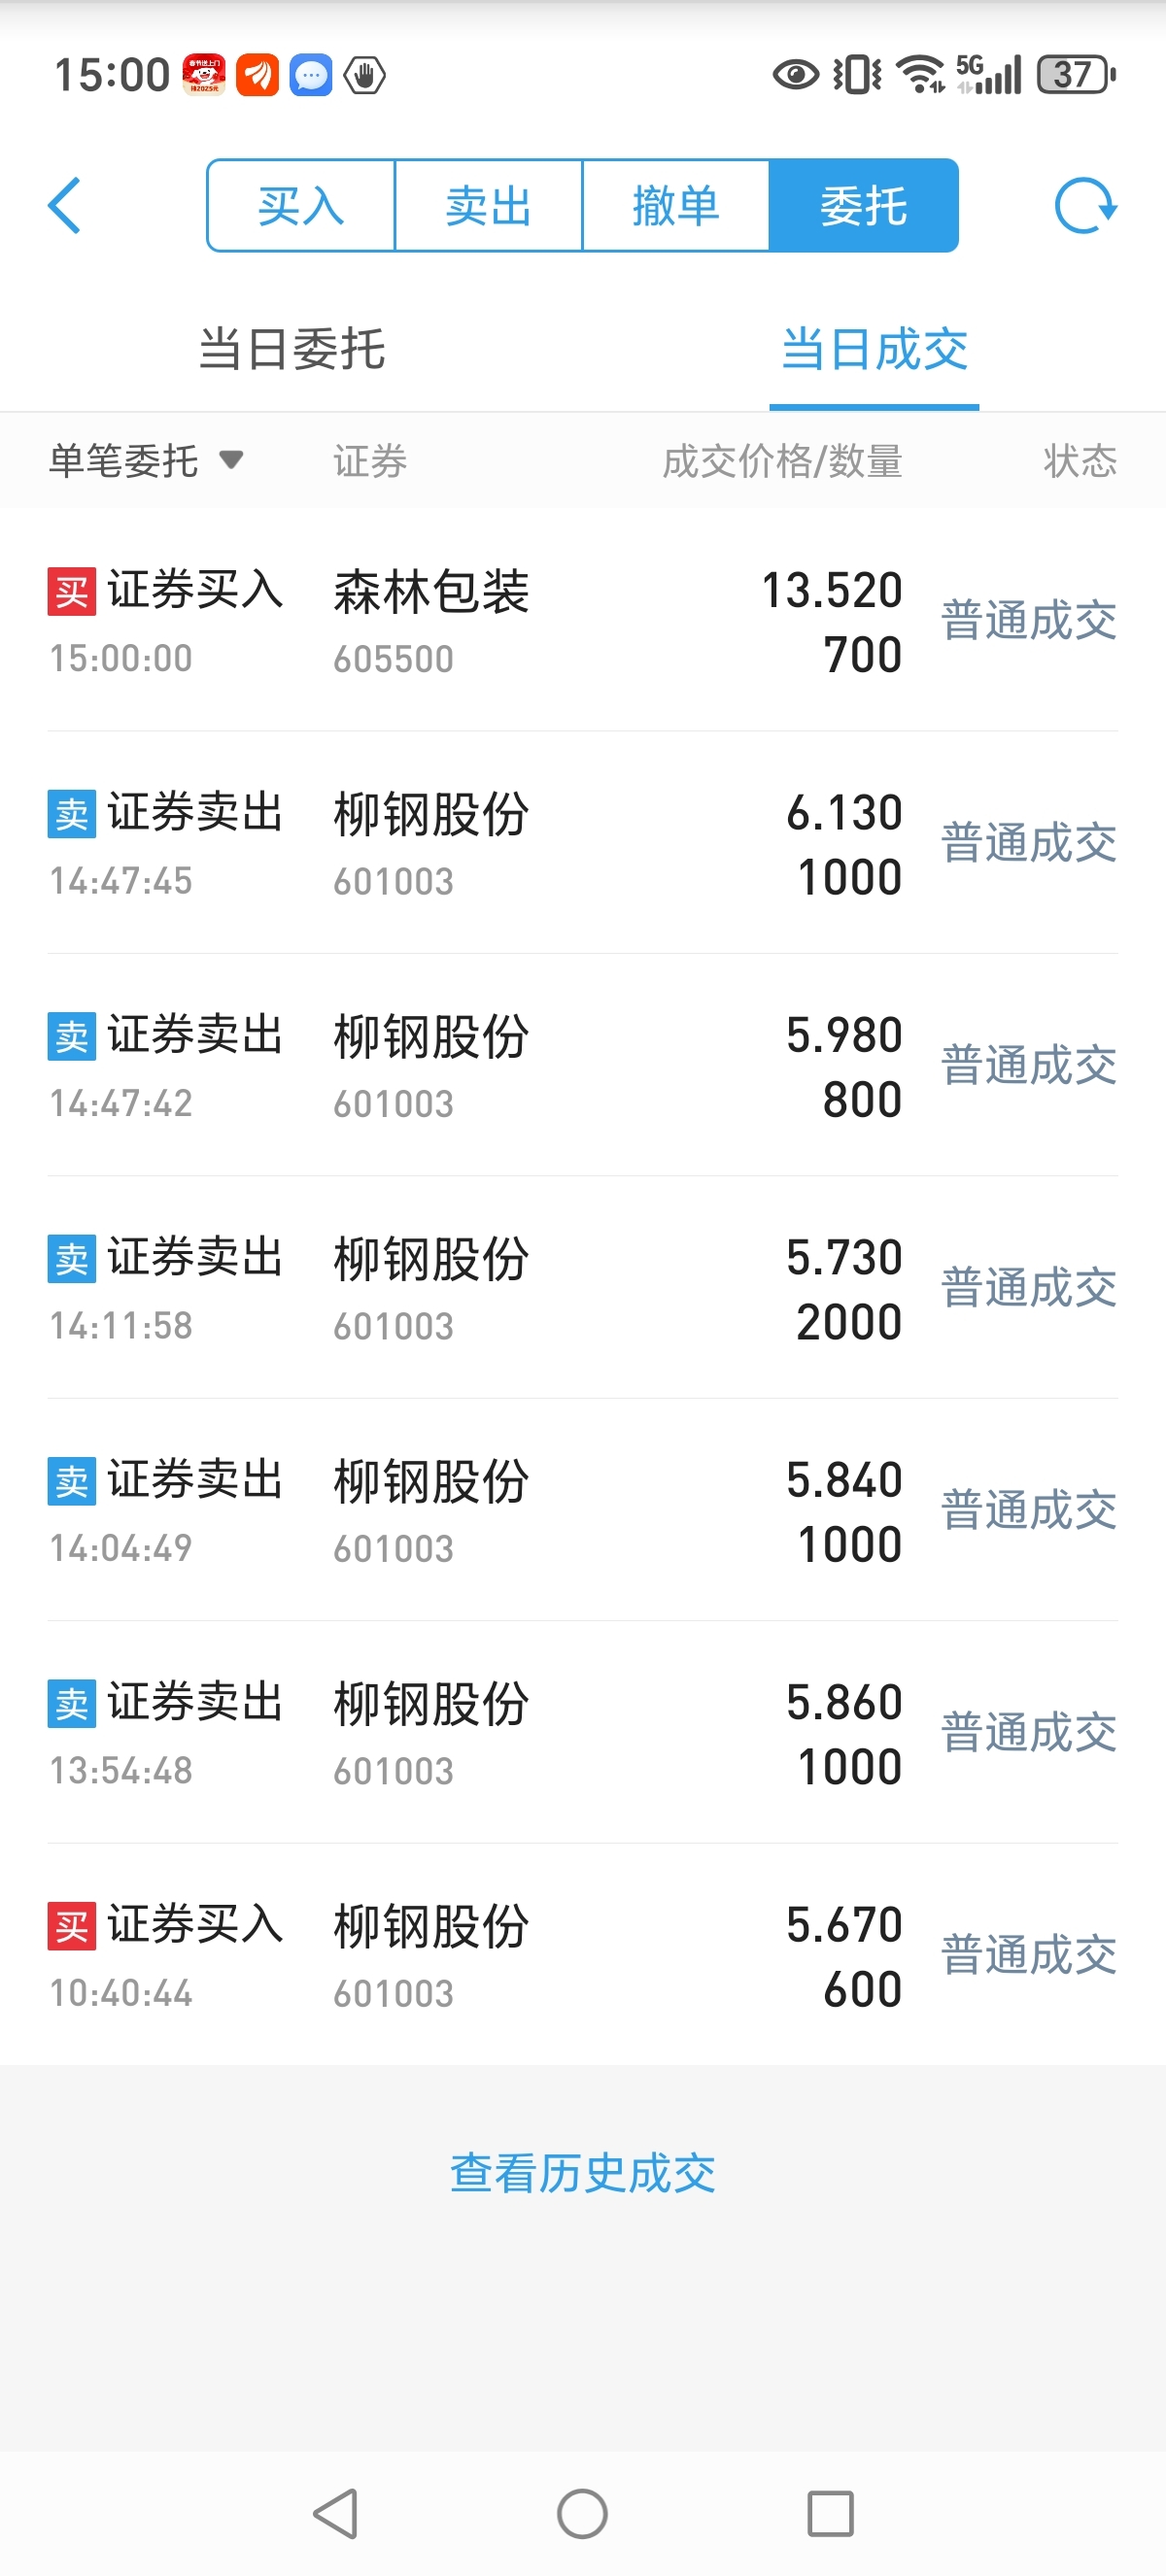Switch to the 买入 tab
This screenshot has width=1166, height=2576.
[x=301, y=206]
